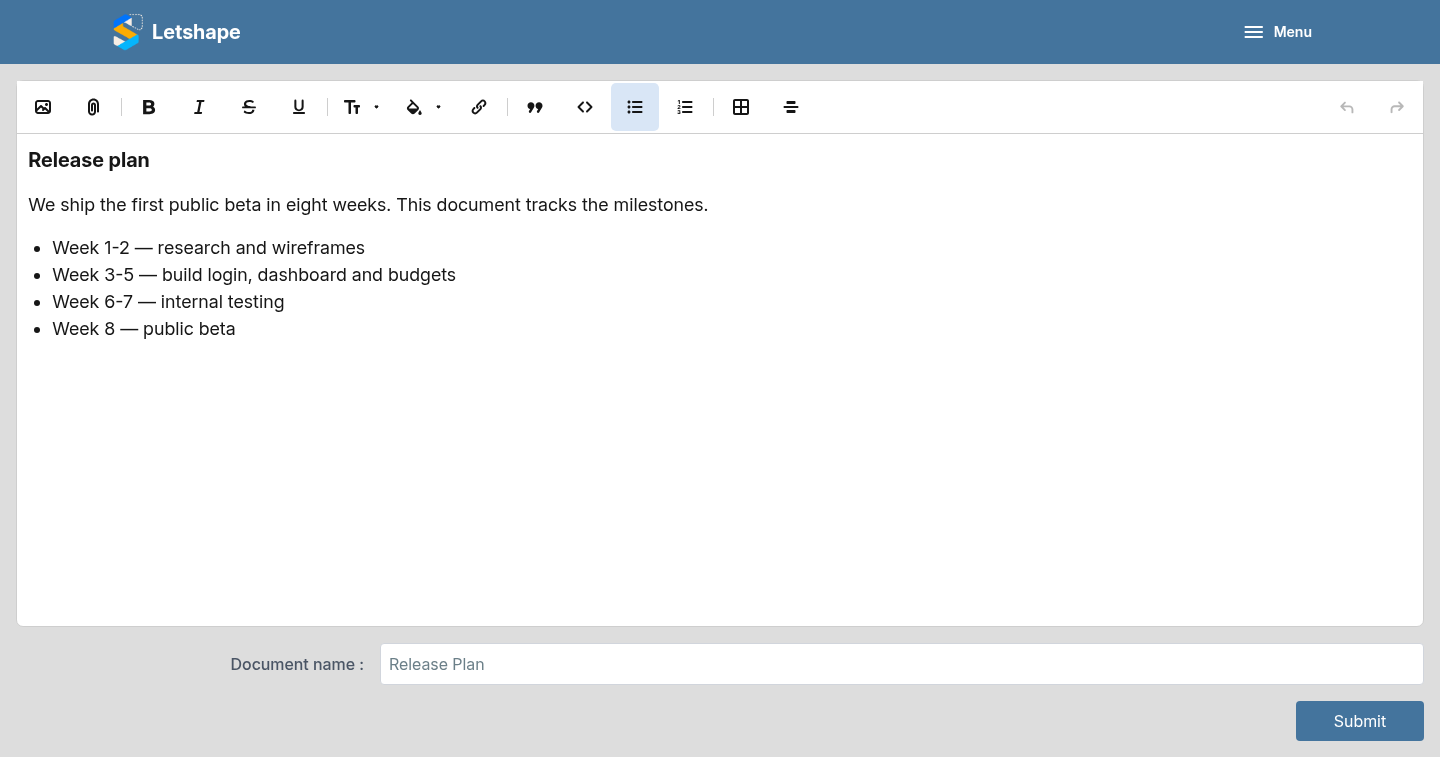Open the fill color dropdown
The width and height of the screenshot is (1440, 757).
[423, 107]
